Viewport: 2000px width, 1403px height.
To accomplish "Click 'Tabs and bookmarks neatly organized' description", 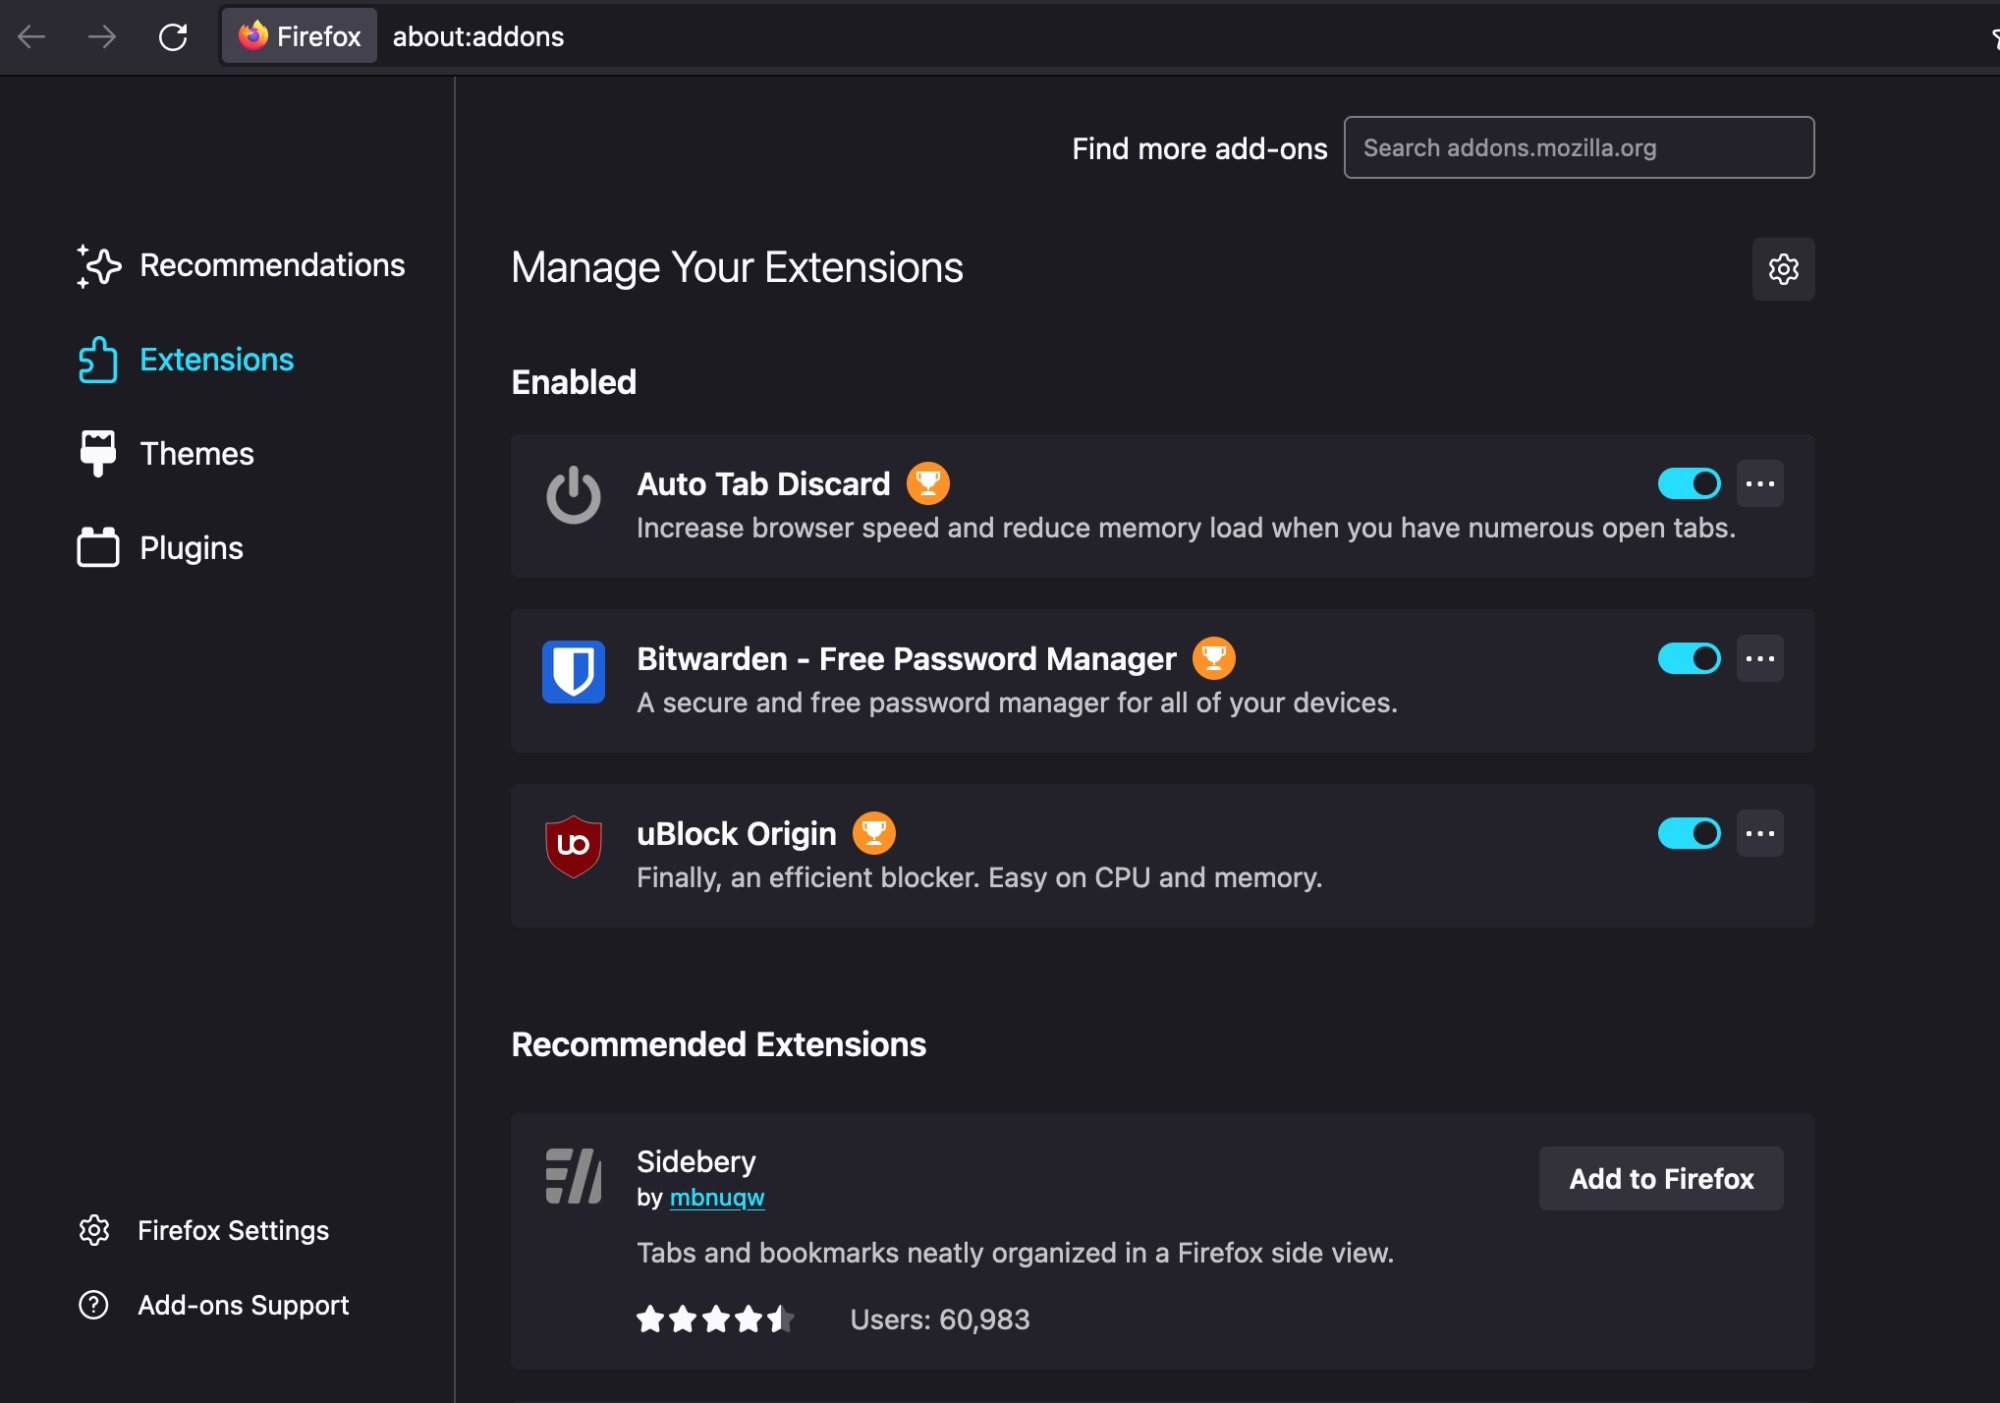I will [1015, 1253].
